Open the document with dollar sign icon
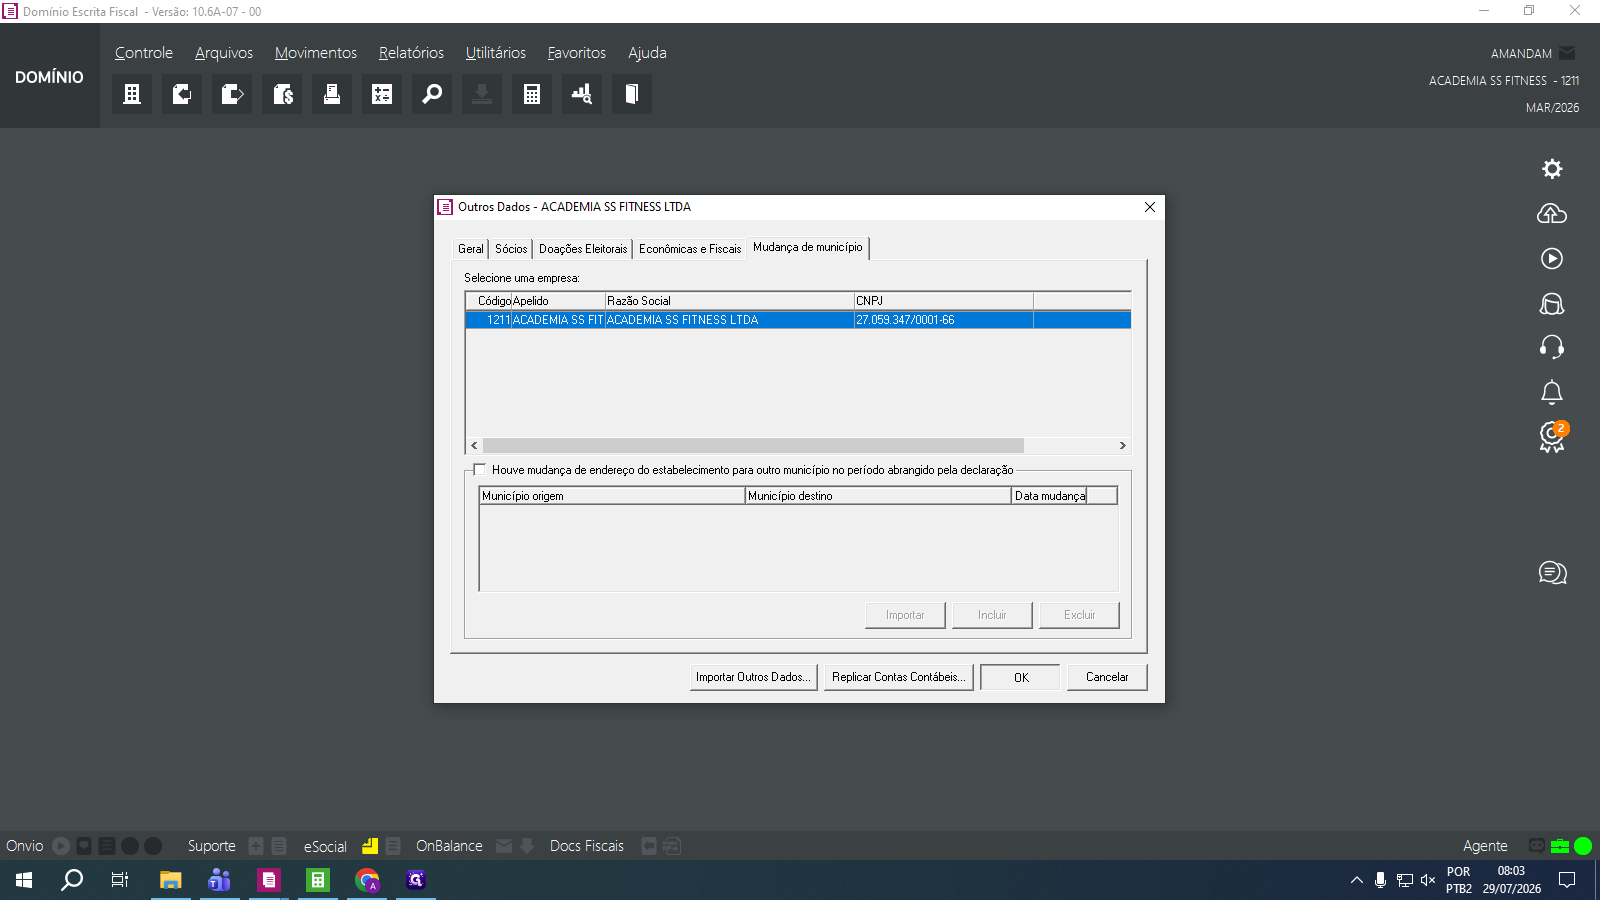The width and height of the screenshot is (1600, 900). click(x=282, y=94)
